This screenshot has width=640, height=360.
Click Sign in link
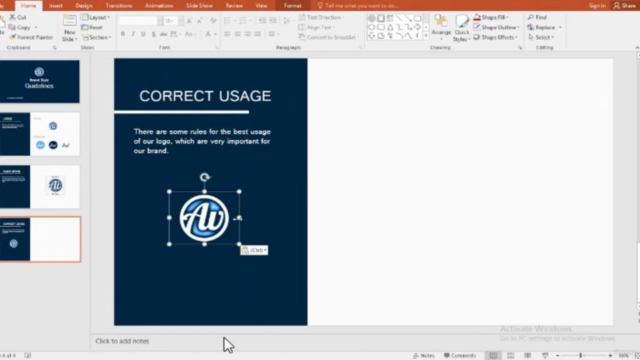597,6
